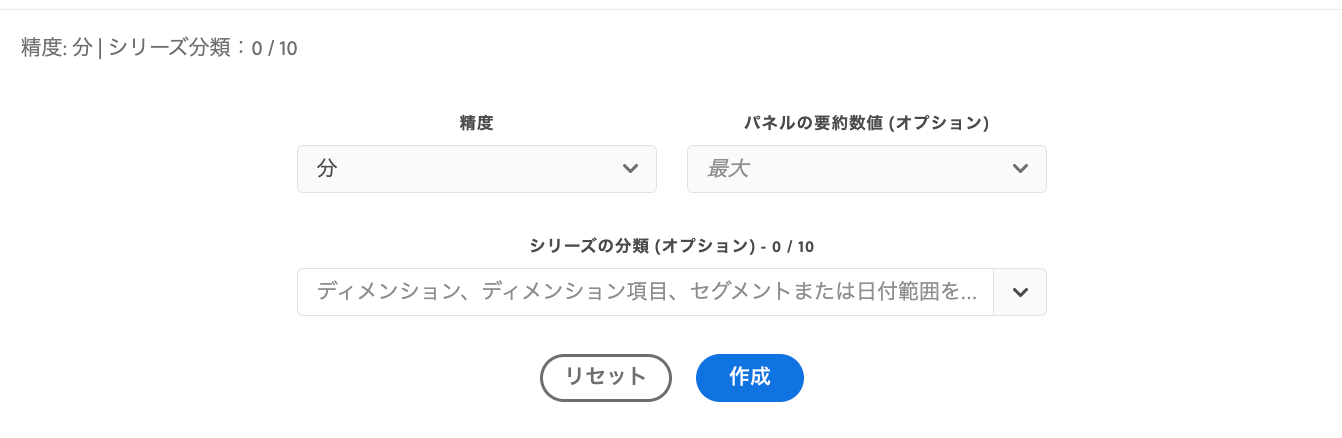The height and width of the screenshot is (438, 1342).
Task: Open the 精度 dropdown showing 分
Action: (477, 169)
